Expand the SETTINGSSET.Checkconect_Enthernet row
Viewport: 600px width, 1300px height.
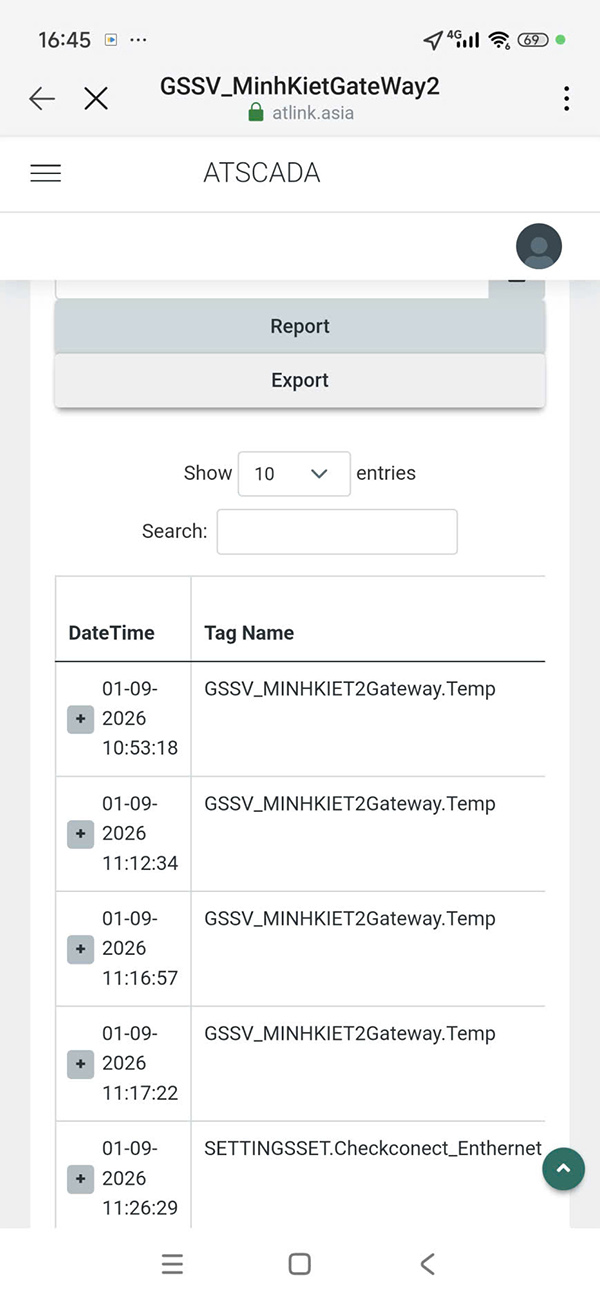(80, 1178)
